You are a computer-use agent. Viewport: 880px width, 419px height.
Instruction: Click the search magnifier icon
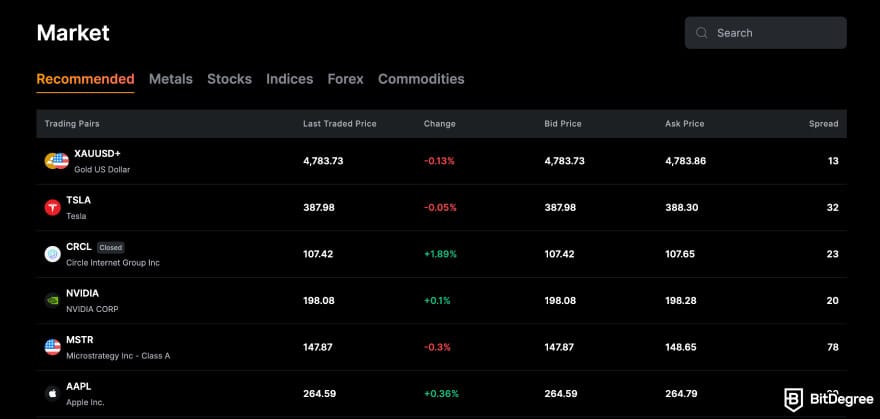pos(701,33)
